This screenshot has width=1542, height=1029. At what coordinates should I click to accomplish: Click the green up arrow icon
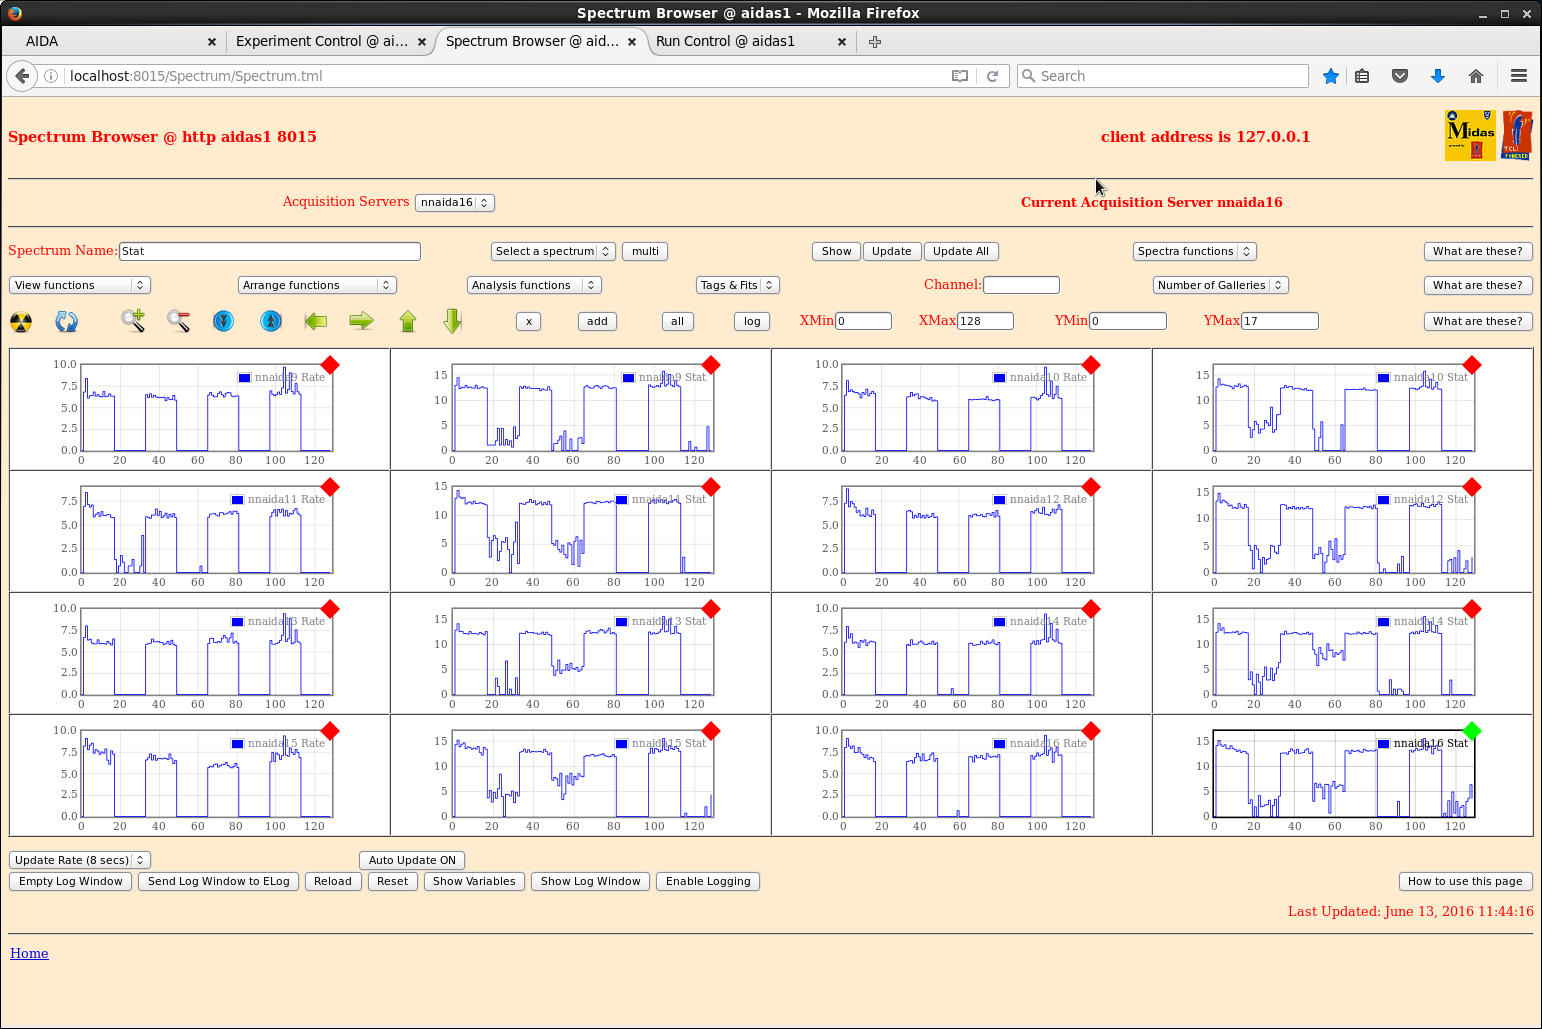click(407, 321)
